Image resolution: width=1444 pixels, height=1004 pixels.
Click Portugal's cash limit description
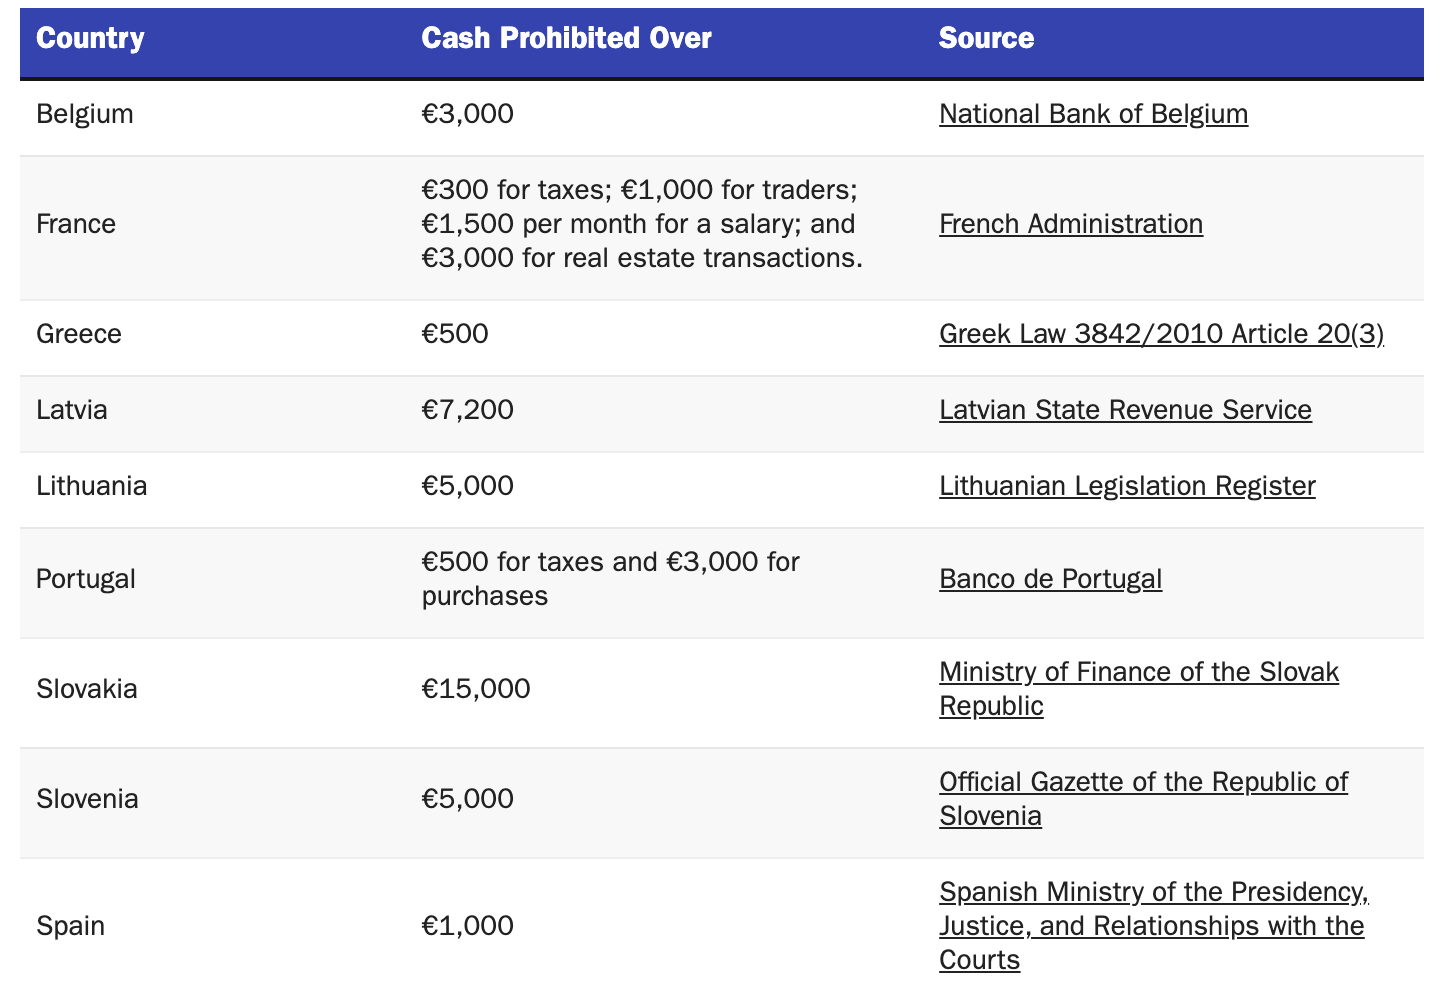pyautogui.click(x=610, y=579)
